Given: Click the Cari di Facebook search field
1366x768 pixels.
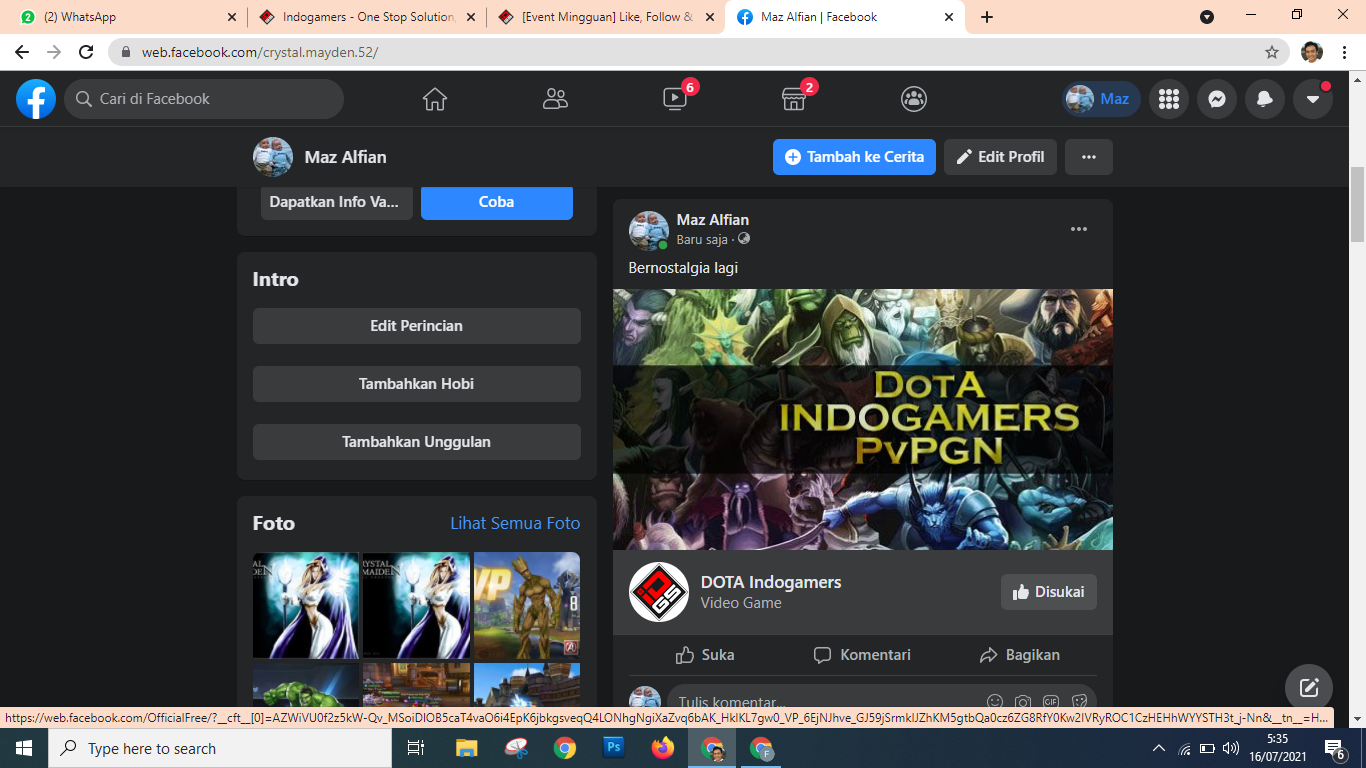Looking at the screenshot, I should point(204,99).
